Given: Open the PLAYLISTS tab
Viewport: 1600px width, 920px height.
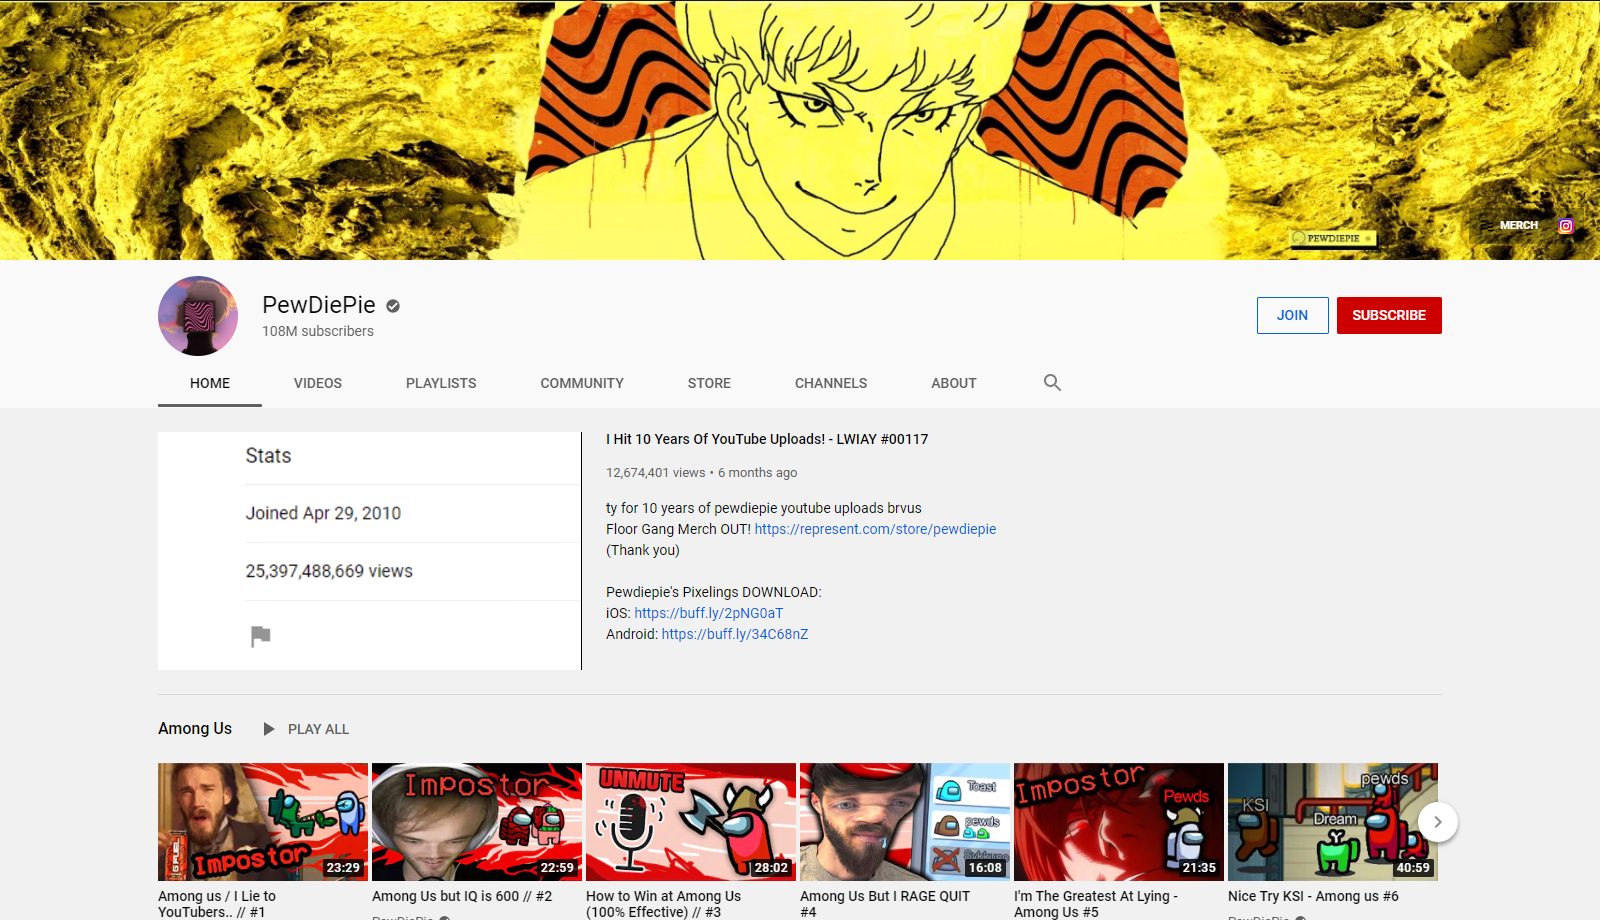Looking at the screenshot, I should point(441,383).
